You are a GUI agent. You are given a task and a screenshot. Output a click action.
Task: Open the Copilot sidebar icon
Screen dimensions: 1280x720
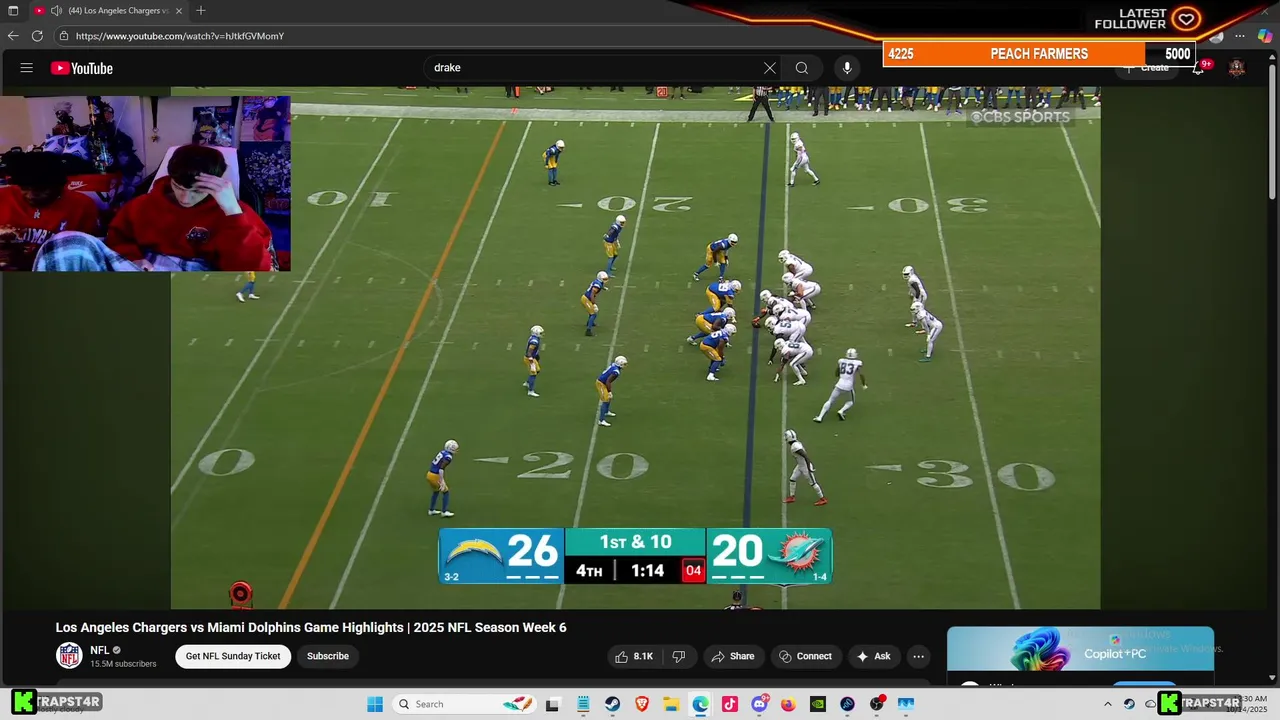tap(1265, 36)
